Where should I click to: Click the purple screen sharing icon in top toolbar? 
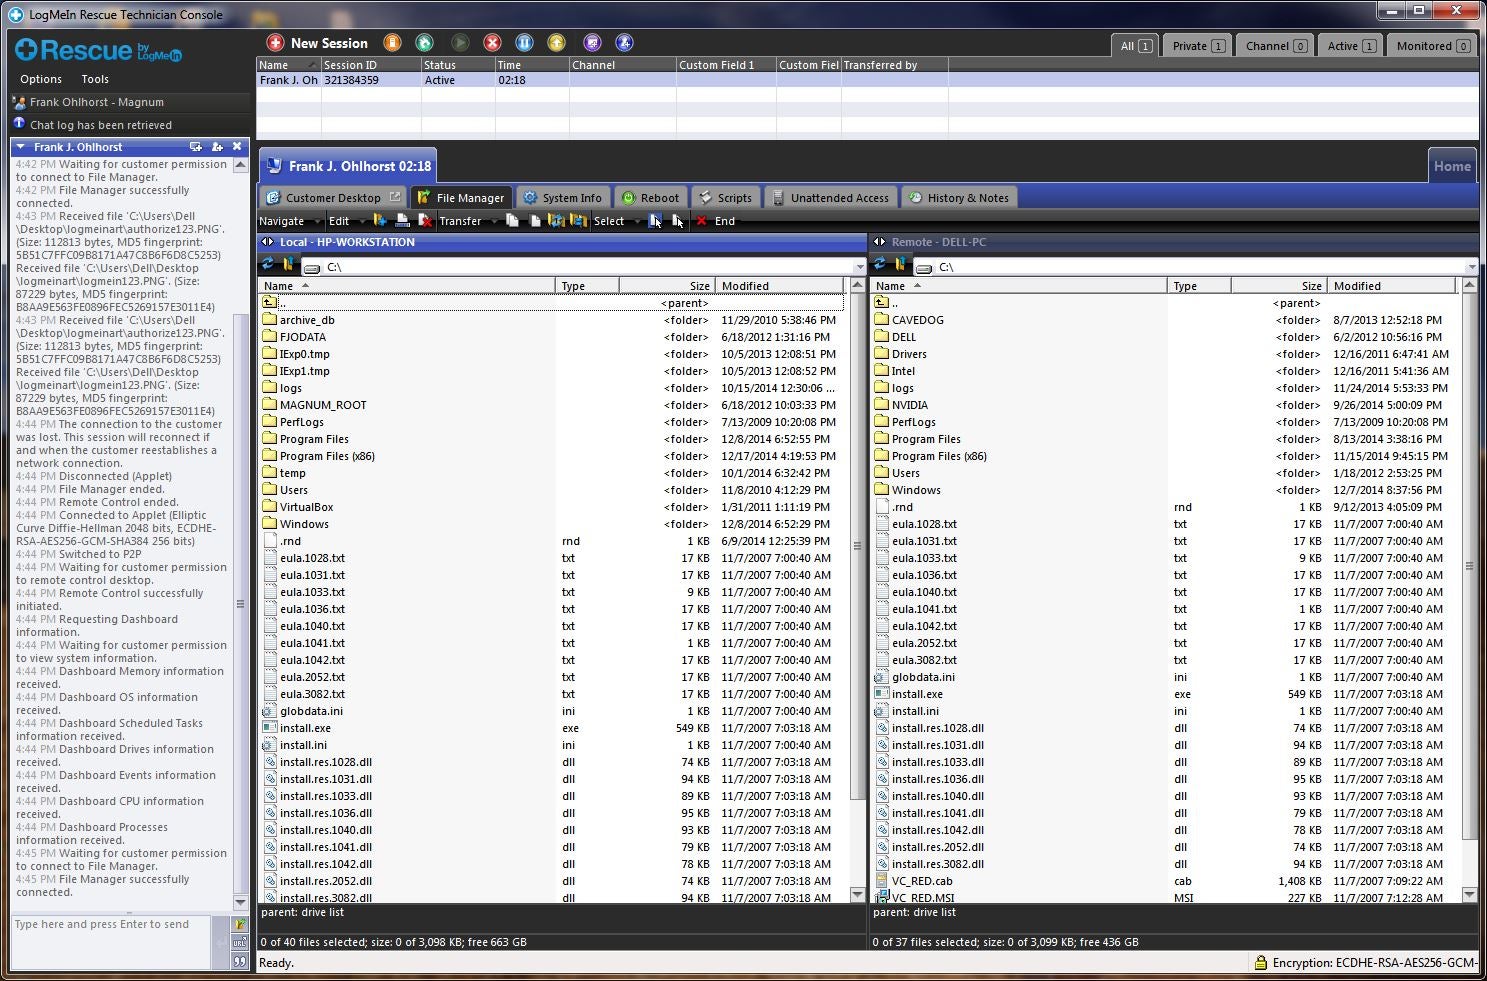(592, 43)
